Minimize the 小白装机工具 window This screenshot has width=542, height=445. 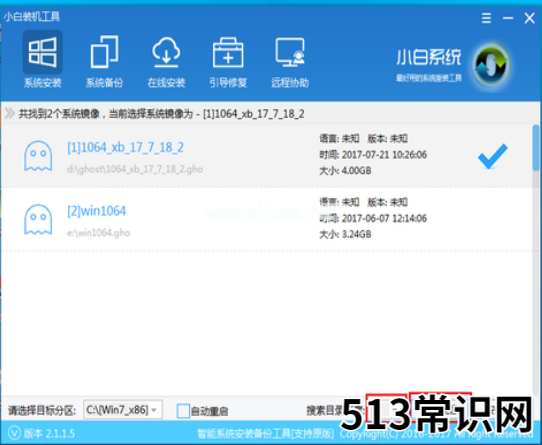508,18
